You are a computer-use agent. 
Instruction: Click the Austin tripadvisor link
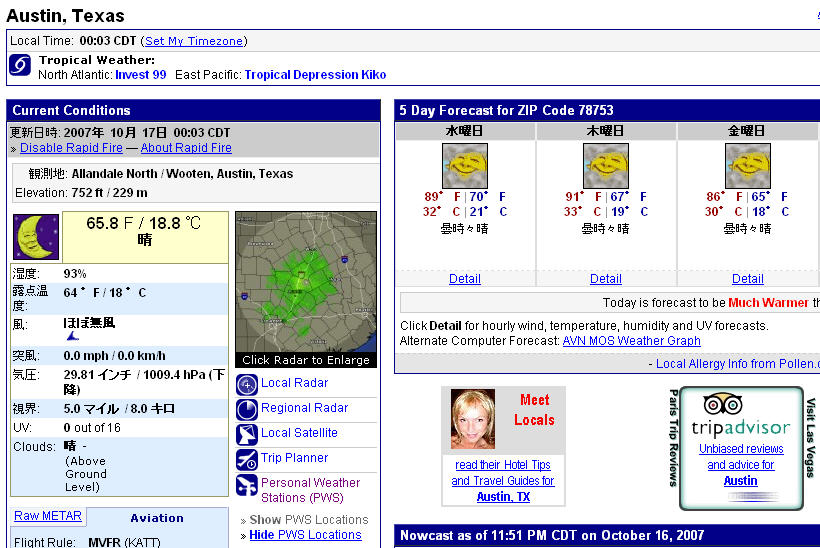pos(741,481)
